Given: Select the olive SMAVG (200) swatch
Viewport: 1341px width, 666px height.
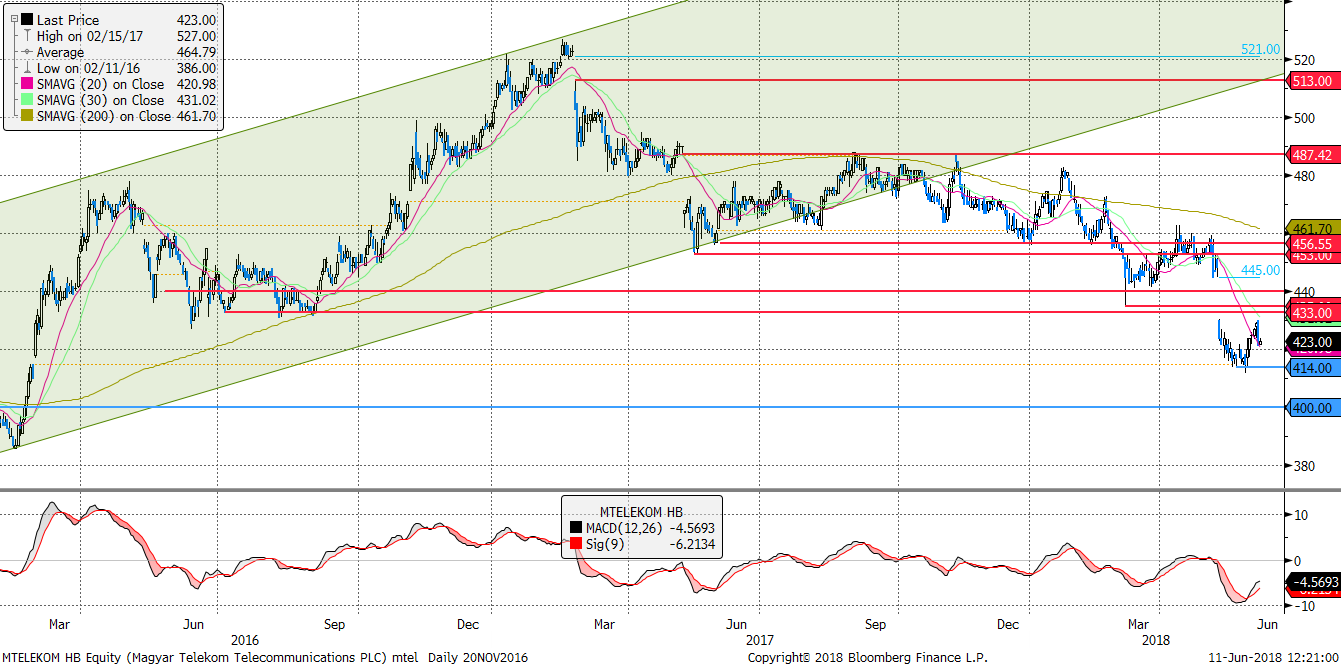Looking at the screenshot, I should click(x=26, y=116).
